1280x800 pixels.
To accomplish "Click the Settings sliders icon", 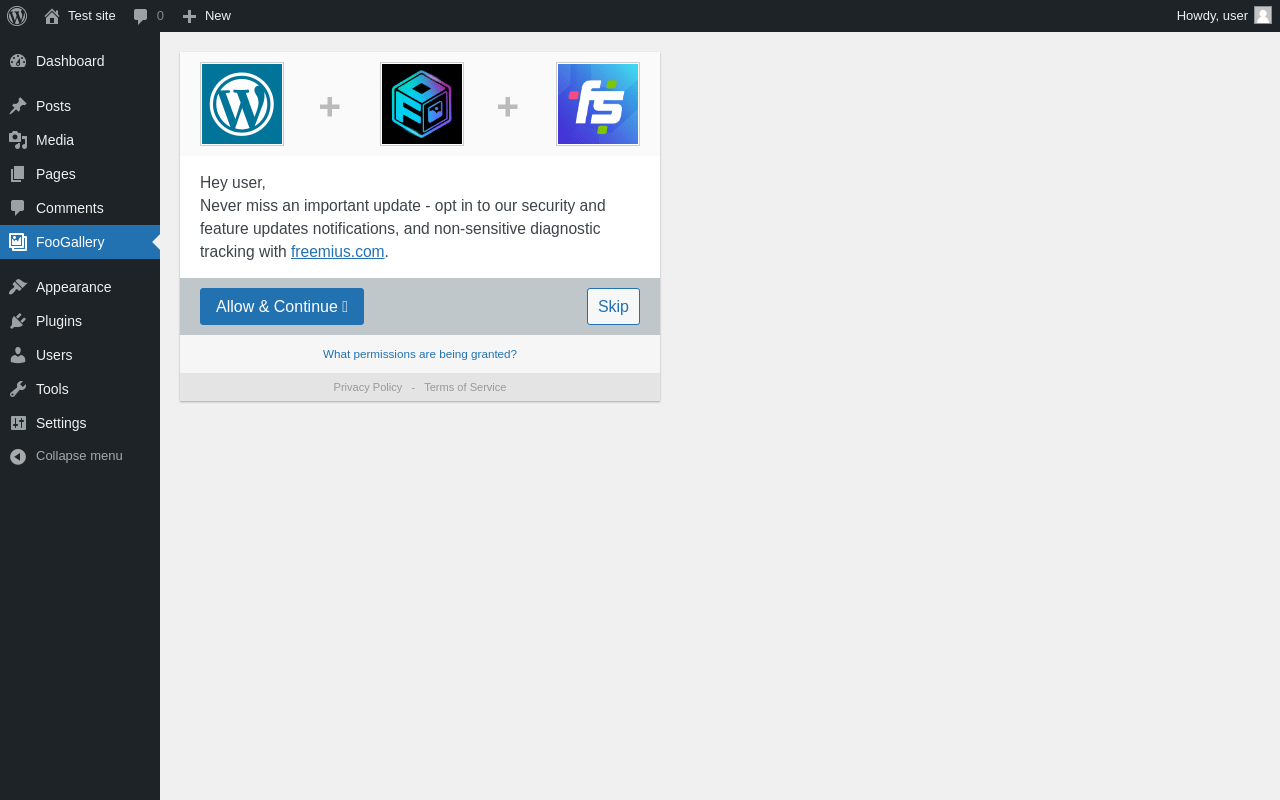I will [x=18, y=423].
